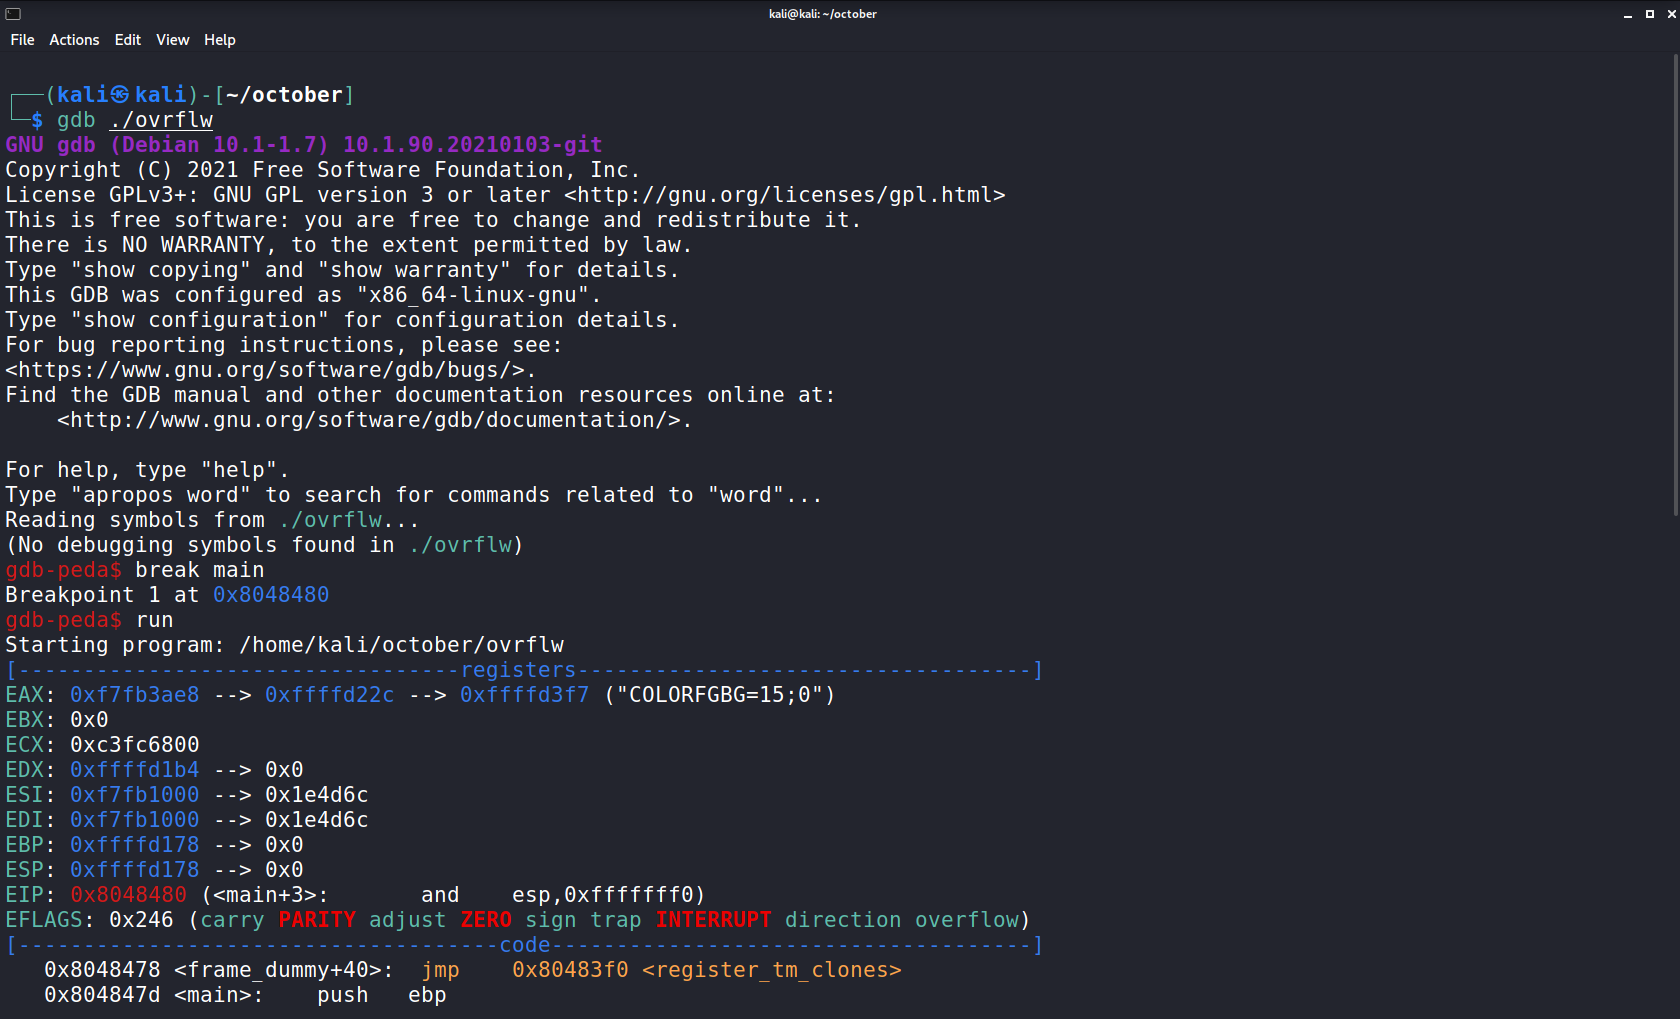This screenshot has height=1019, width=1680.
Task: Click the Starting program path /home/kali/october/ovrflw
Action: 402,645
